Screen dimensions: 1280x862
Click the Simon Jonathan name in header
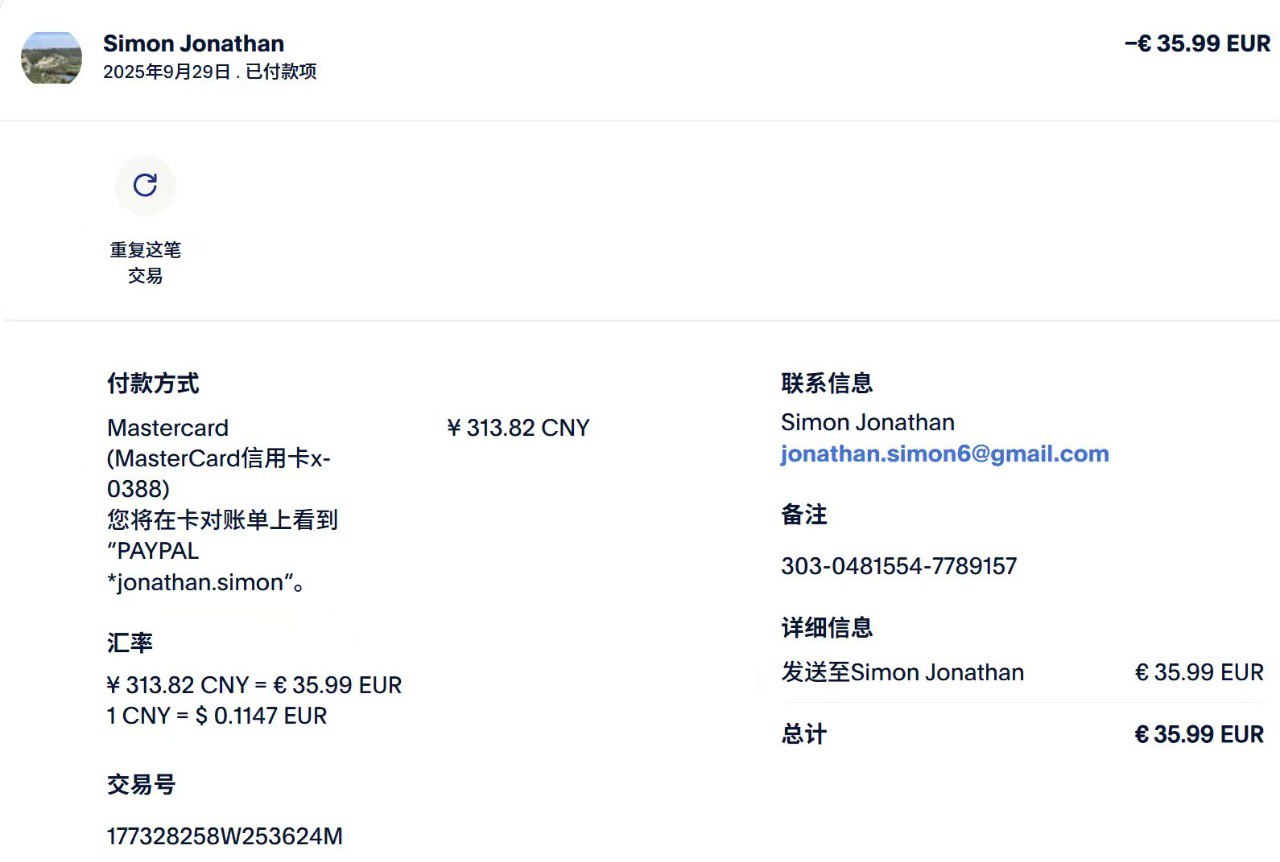pyautogui.click(x=193, y=43)
